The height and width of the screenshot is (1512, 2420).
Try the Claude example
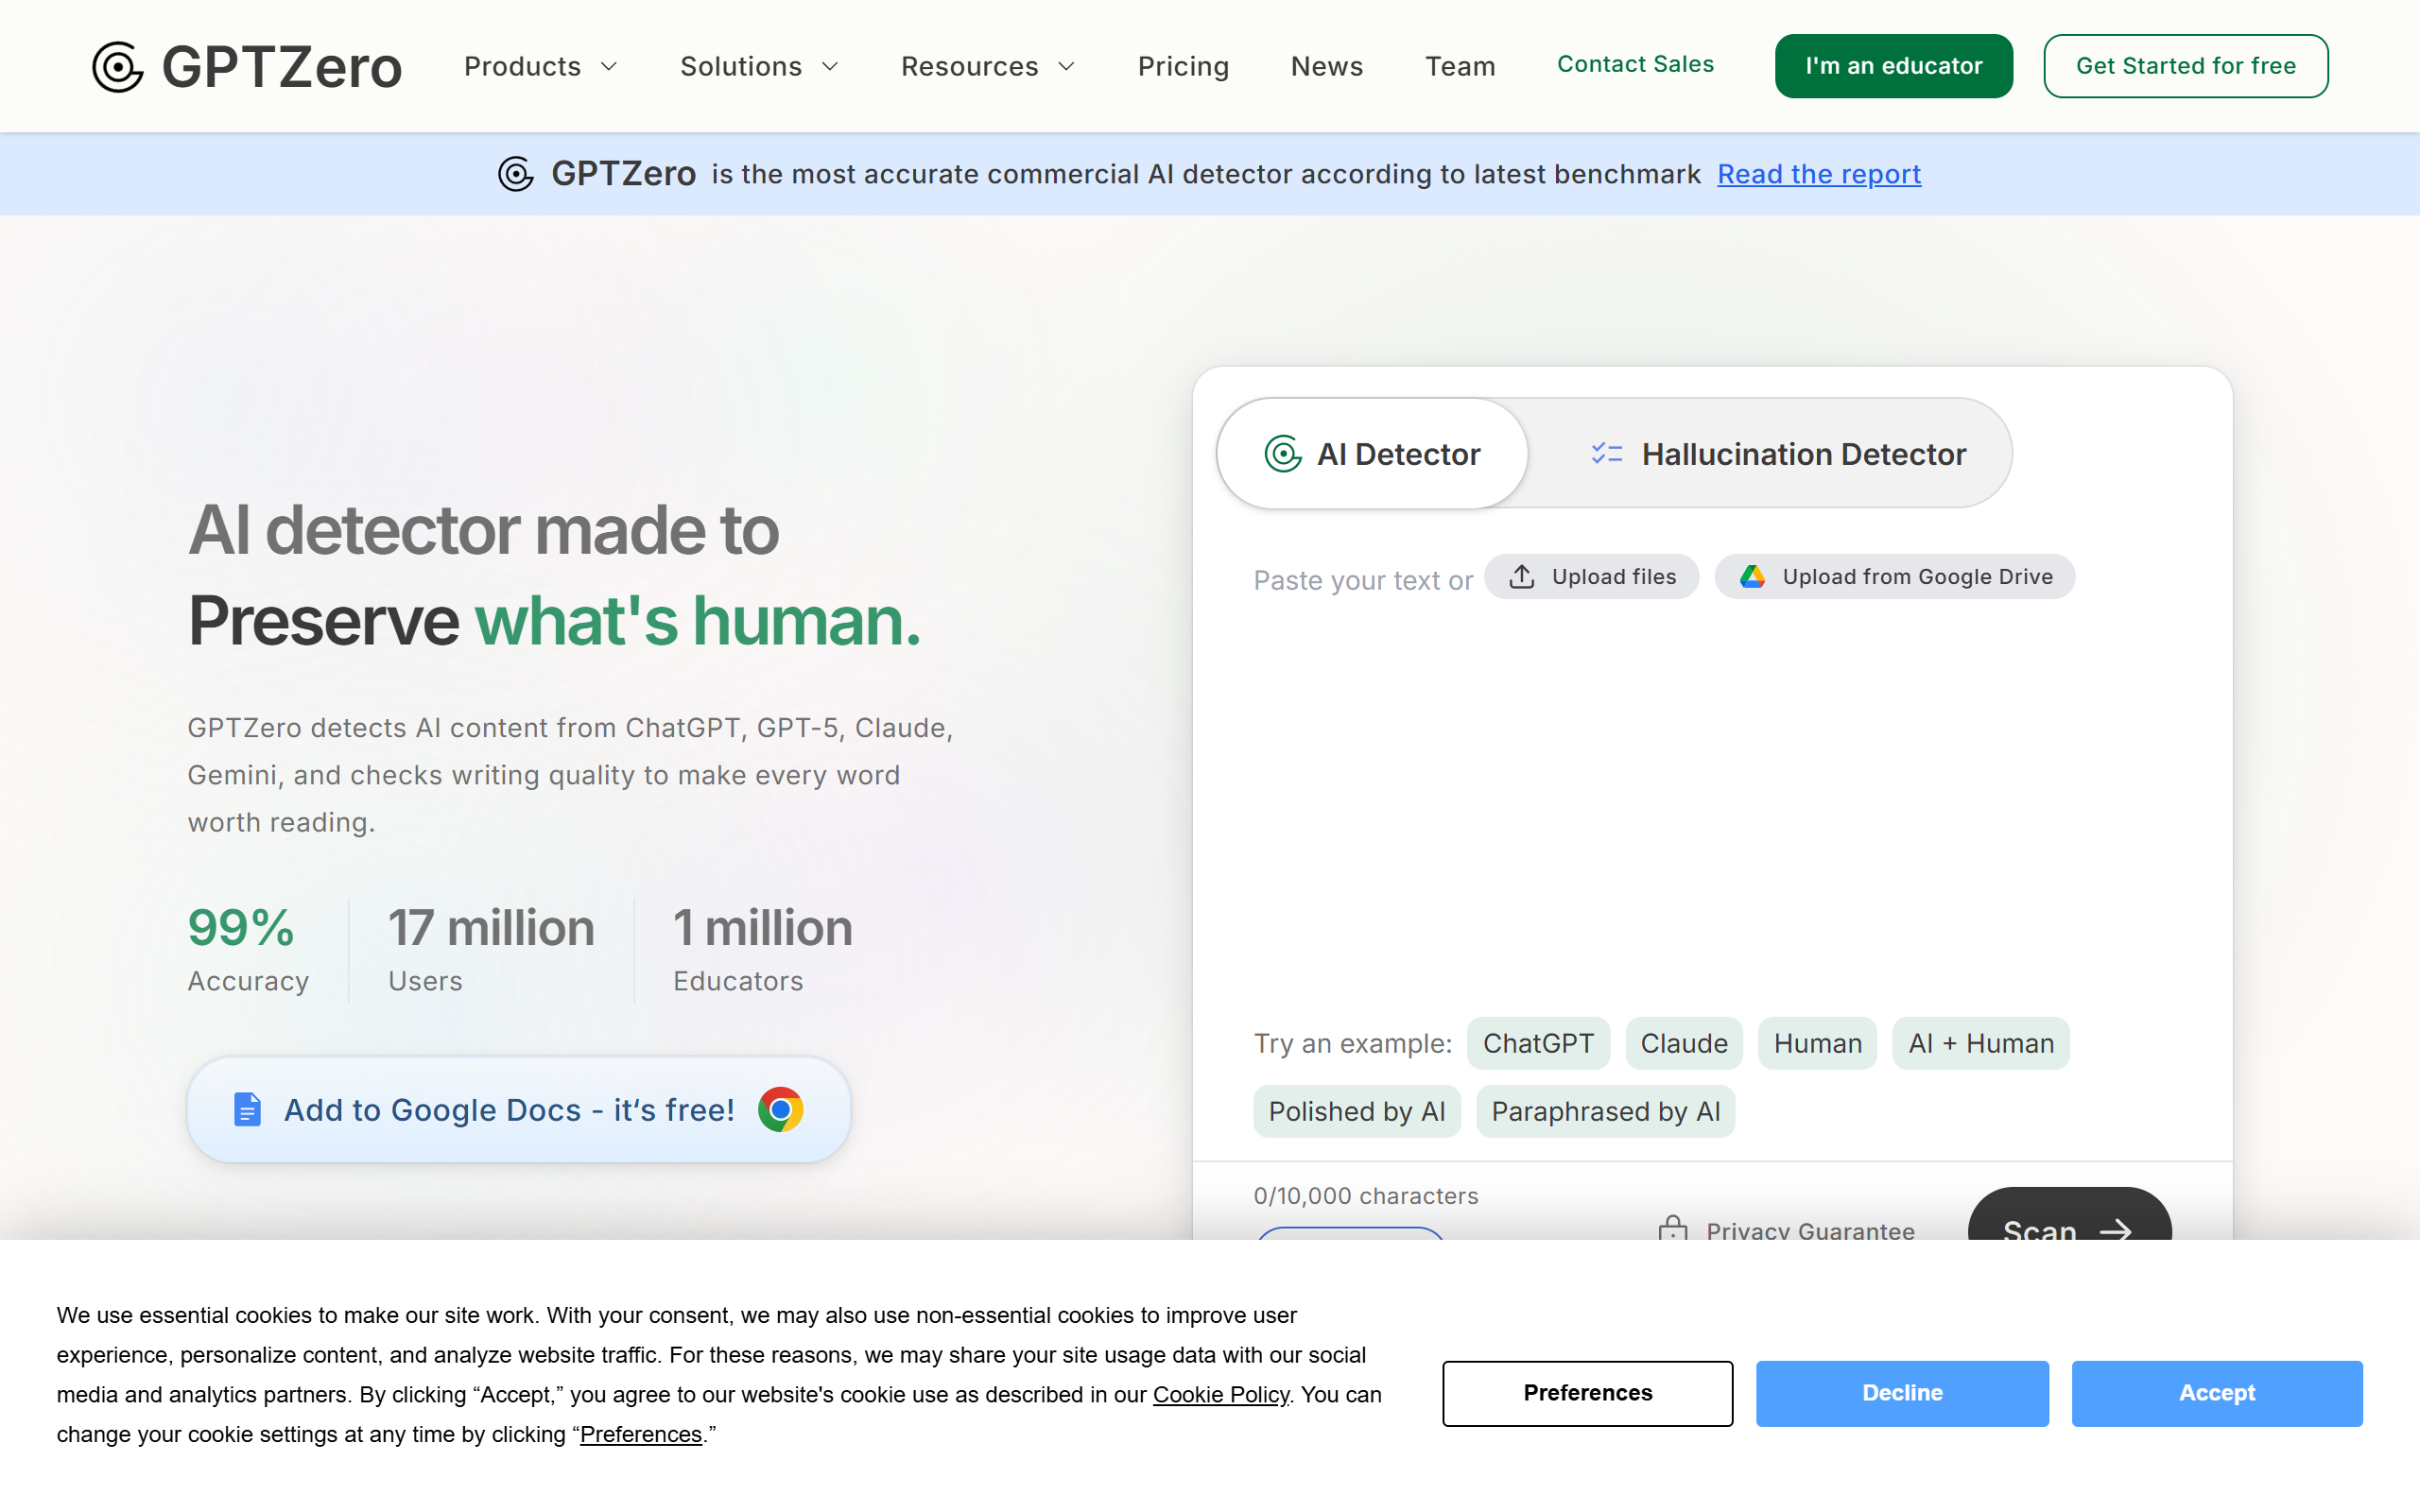pyautogui.click(x=1684, y=1043)
